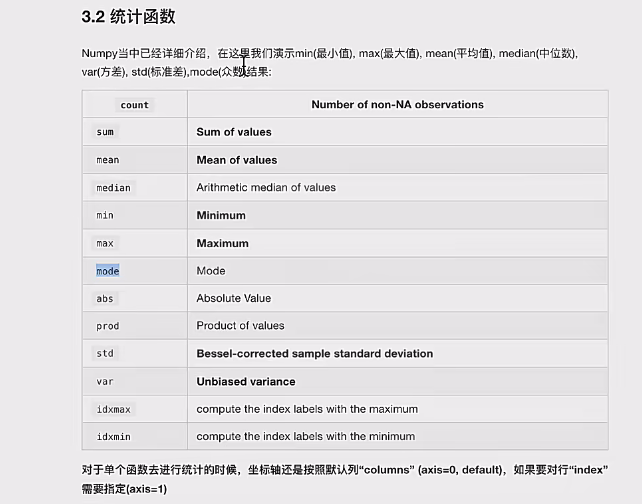Click "Bessel-corrected sample standard deviation" text
642x504 pixels.
[315, 353]
